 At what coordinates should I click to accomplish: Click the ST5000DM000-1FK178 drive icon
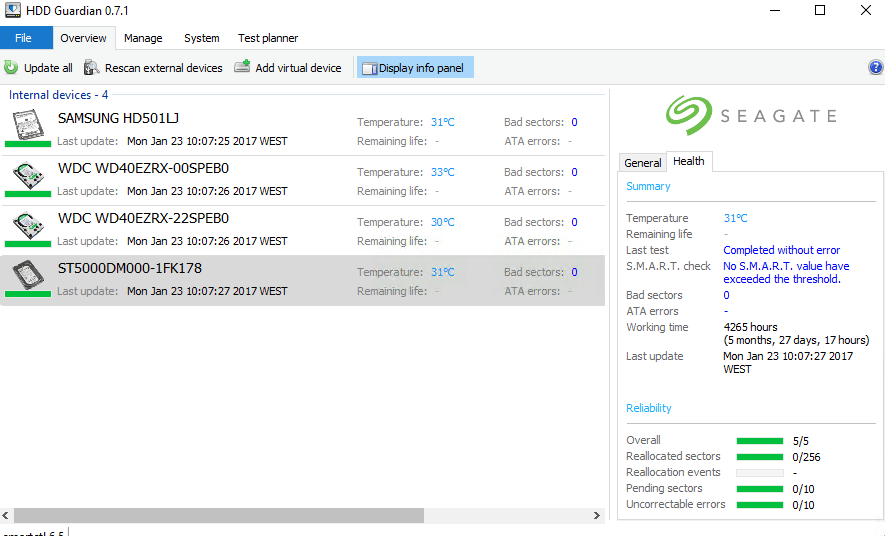(28, 277)
